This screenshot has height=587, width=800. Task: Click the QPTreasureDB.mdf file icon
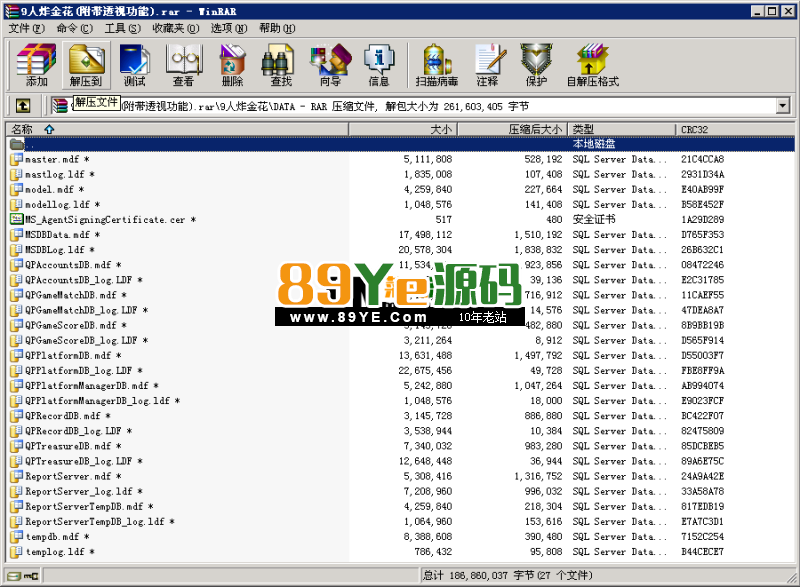[17, 446]
